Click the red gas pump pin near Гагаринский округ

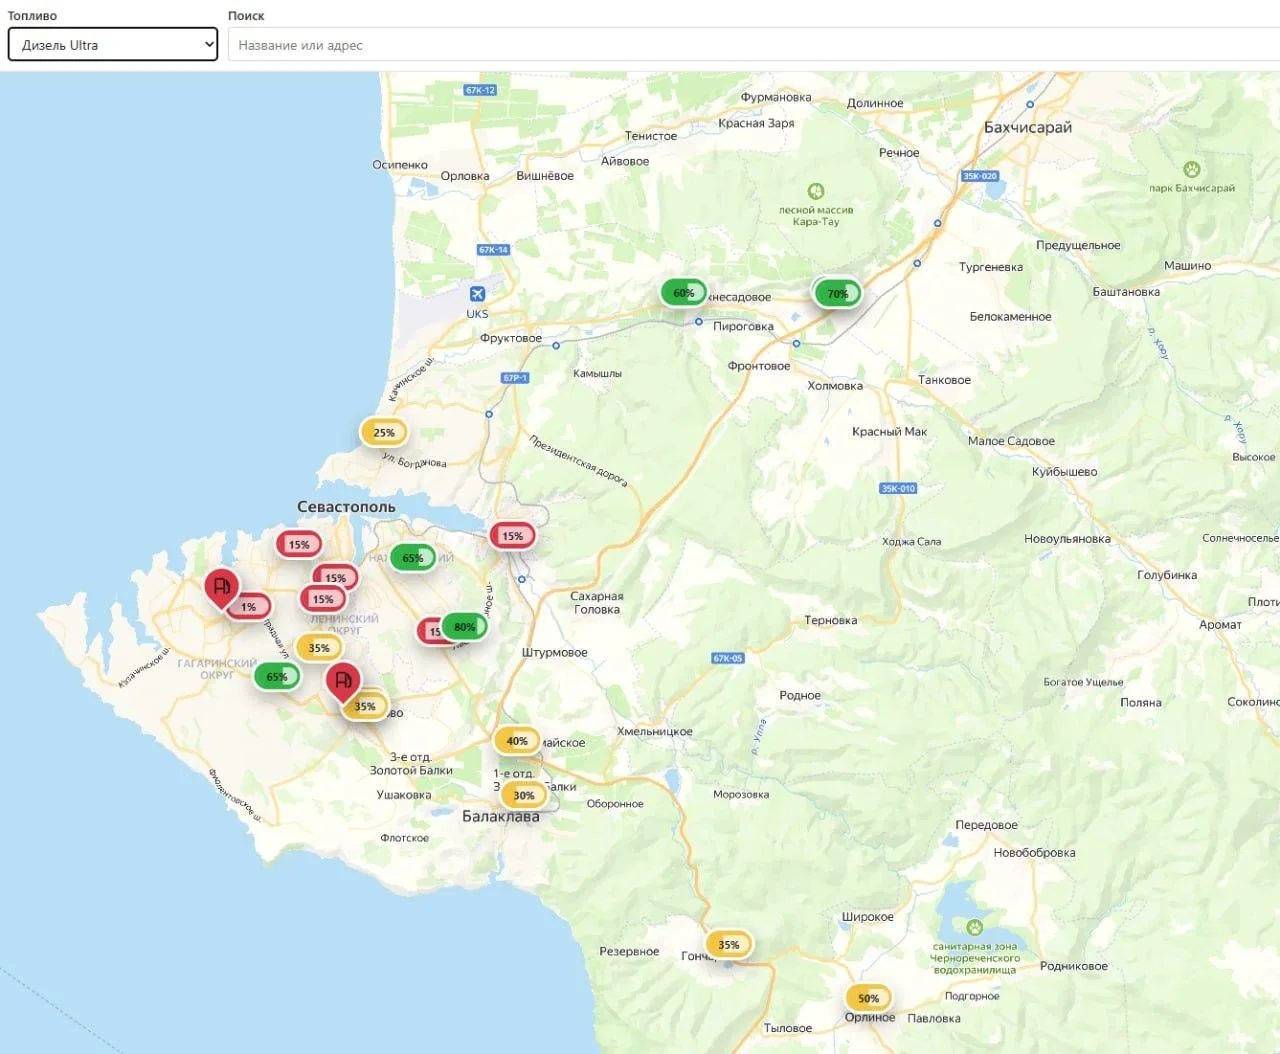point(222,589)
